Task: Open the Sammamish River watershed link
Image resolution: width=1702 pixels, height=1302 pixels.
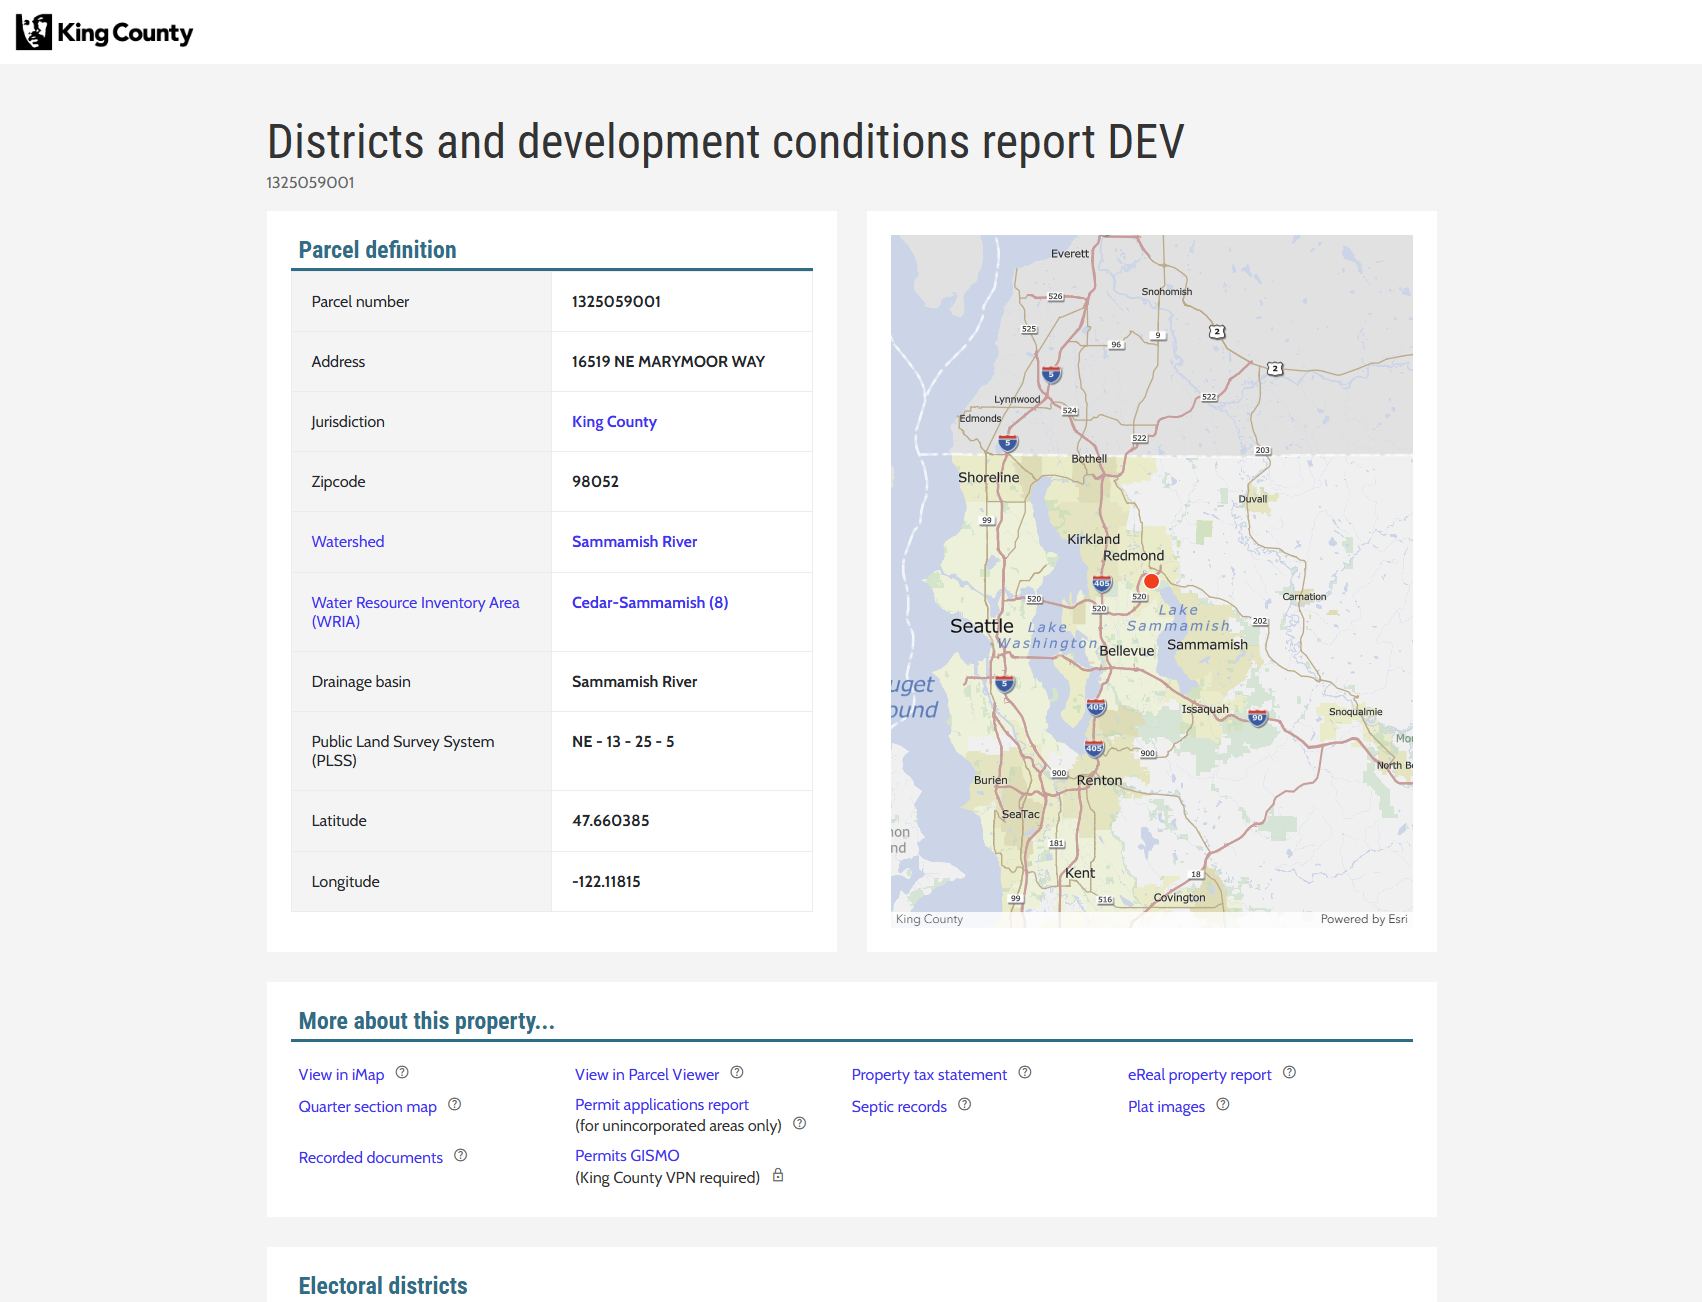Action: pyautogui.click(x=634, y=541)
